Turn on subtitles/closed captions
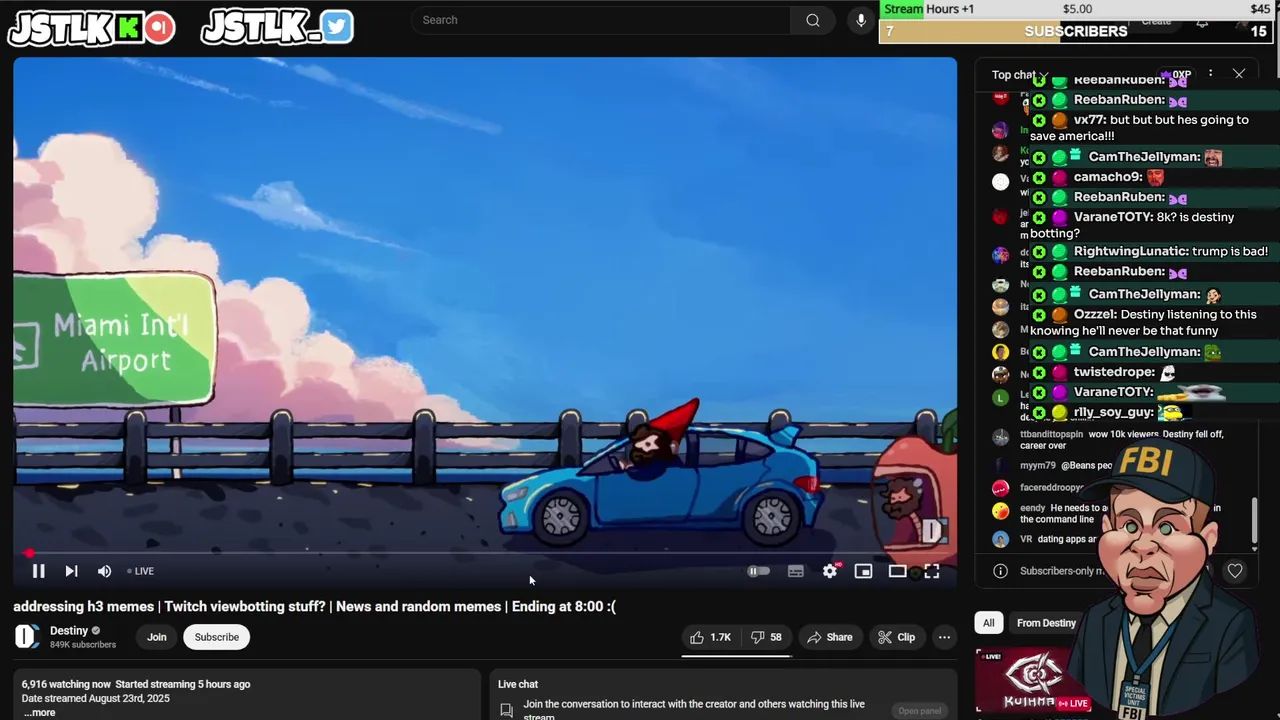 796,571
